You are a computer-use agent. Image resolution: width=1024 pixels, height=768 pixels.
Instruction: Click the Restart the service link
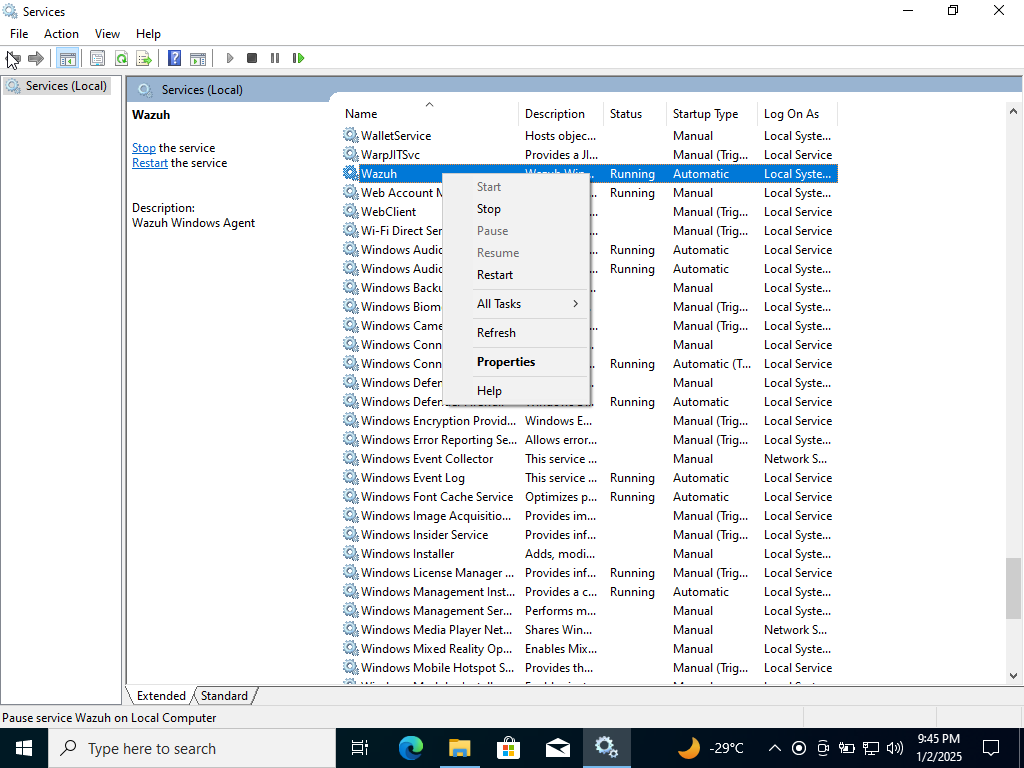pyautogui.click(x=150, y=163)
